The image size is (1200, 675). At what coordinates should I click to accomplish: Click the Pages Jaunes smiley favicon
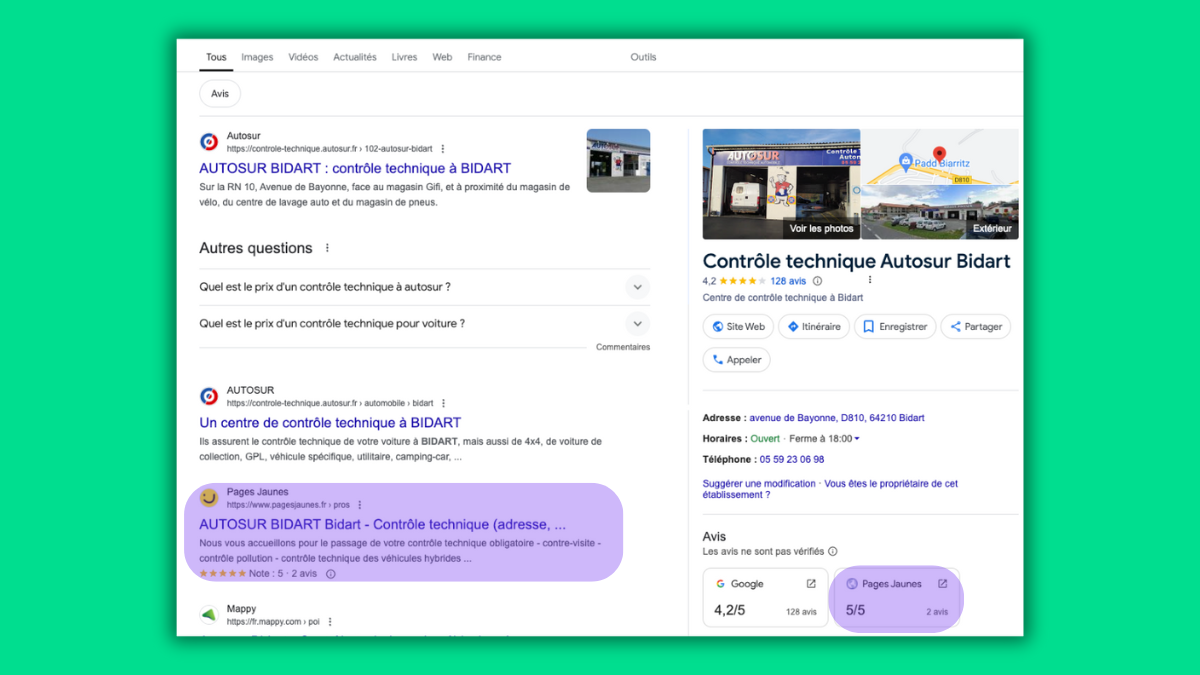[209, 498]
